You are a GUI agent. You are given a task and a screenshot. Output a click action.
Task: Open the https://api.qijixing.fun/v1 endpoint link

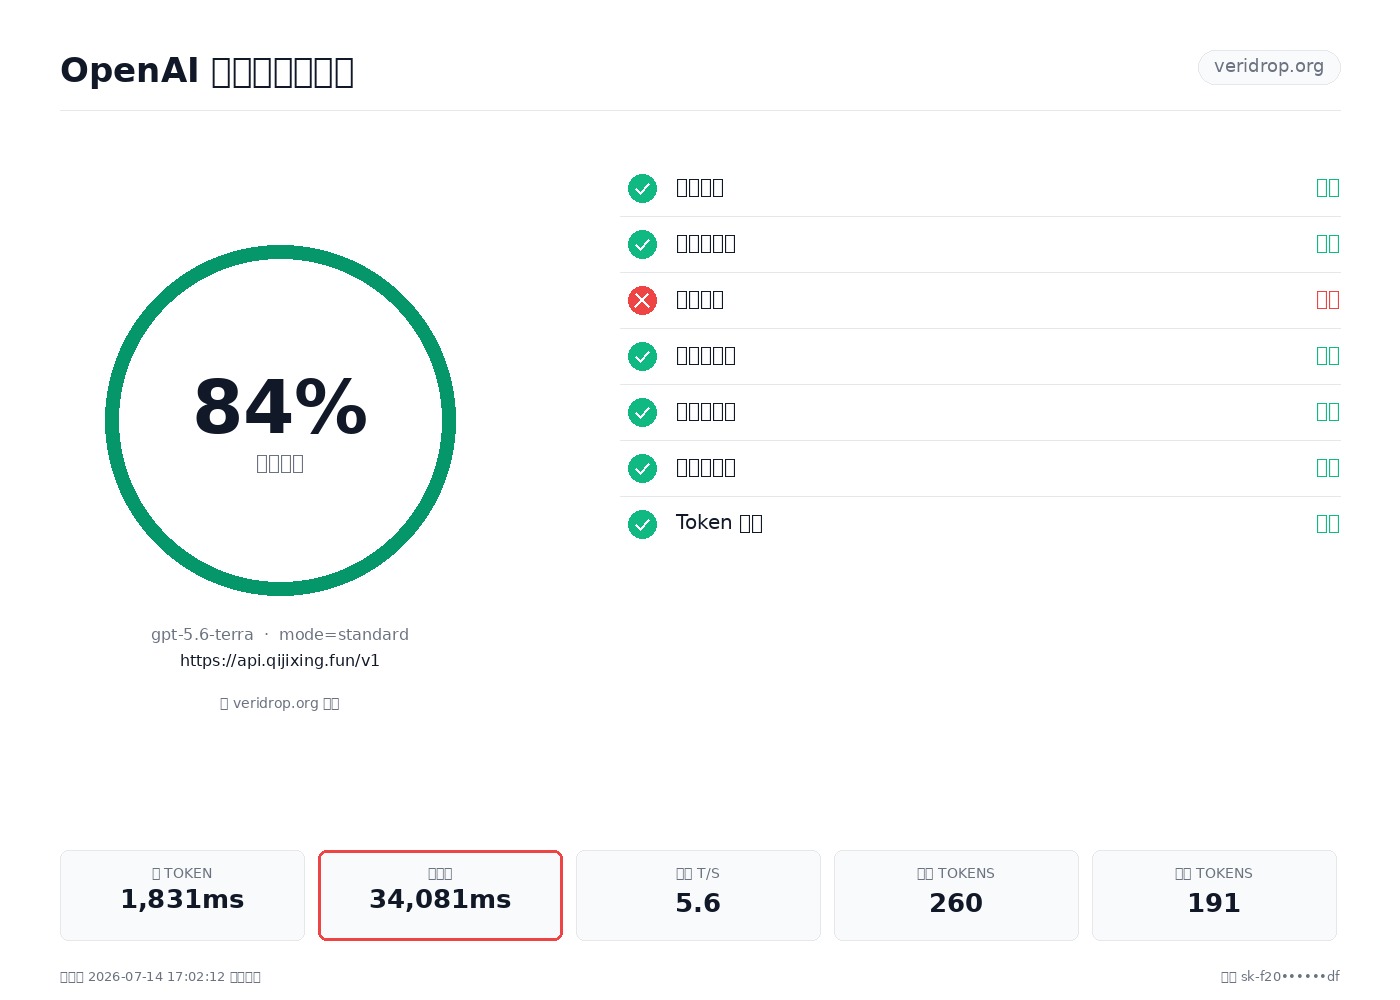tap(280, 660)
